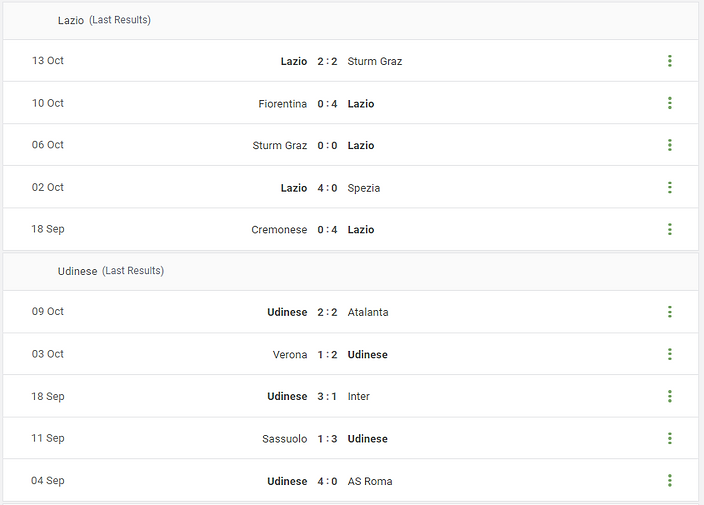Click three-dot icon for Verona vs Udinese match
704x505 pixels.
pyautogui.click(x=669, y=354)
